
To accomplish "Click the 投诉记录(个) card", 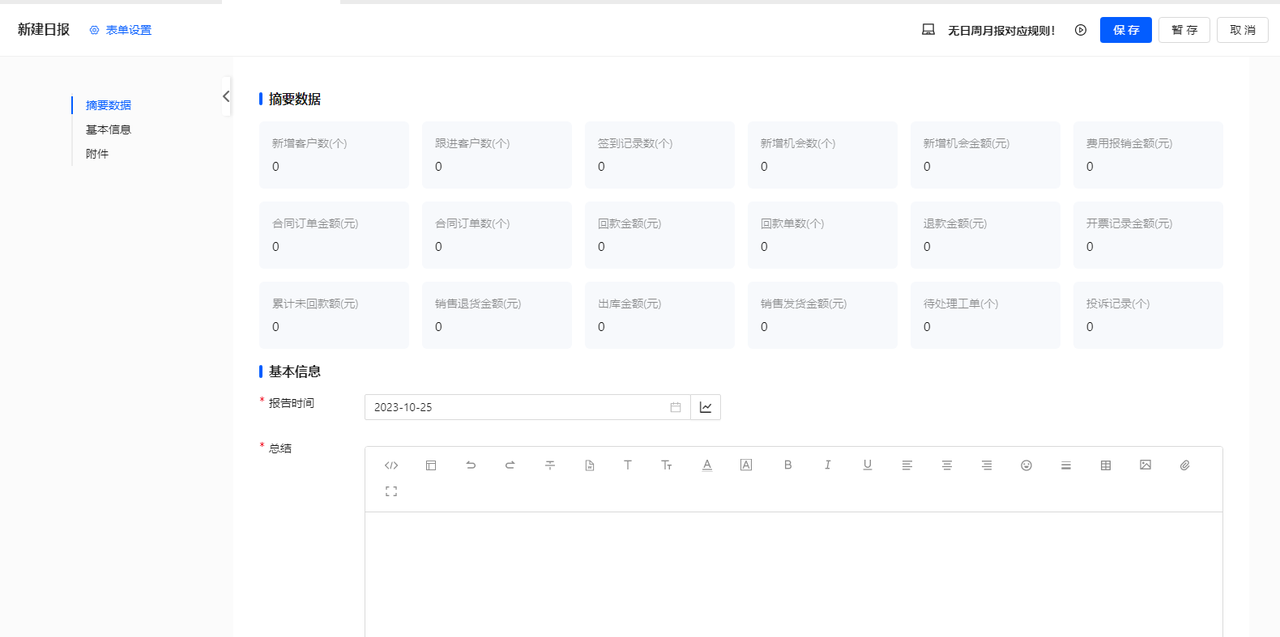I will pos(1148,315).
